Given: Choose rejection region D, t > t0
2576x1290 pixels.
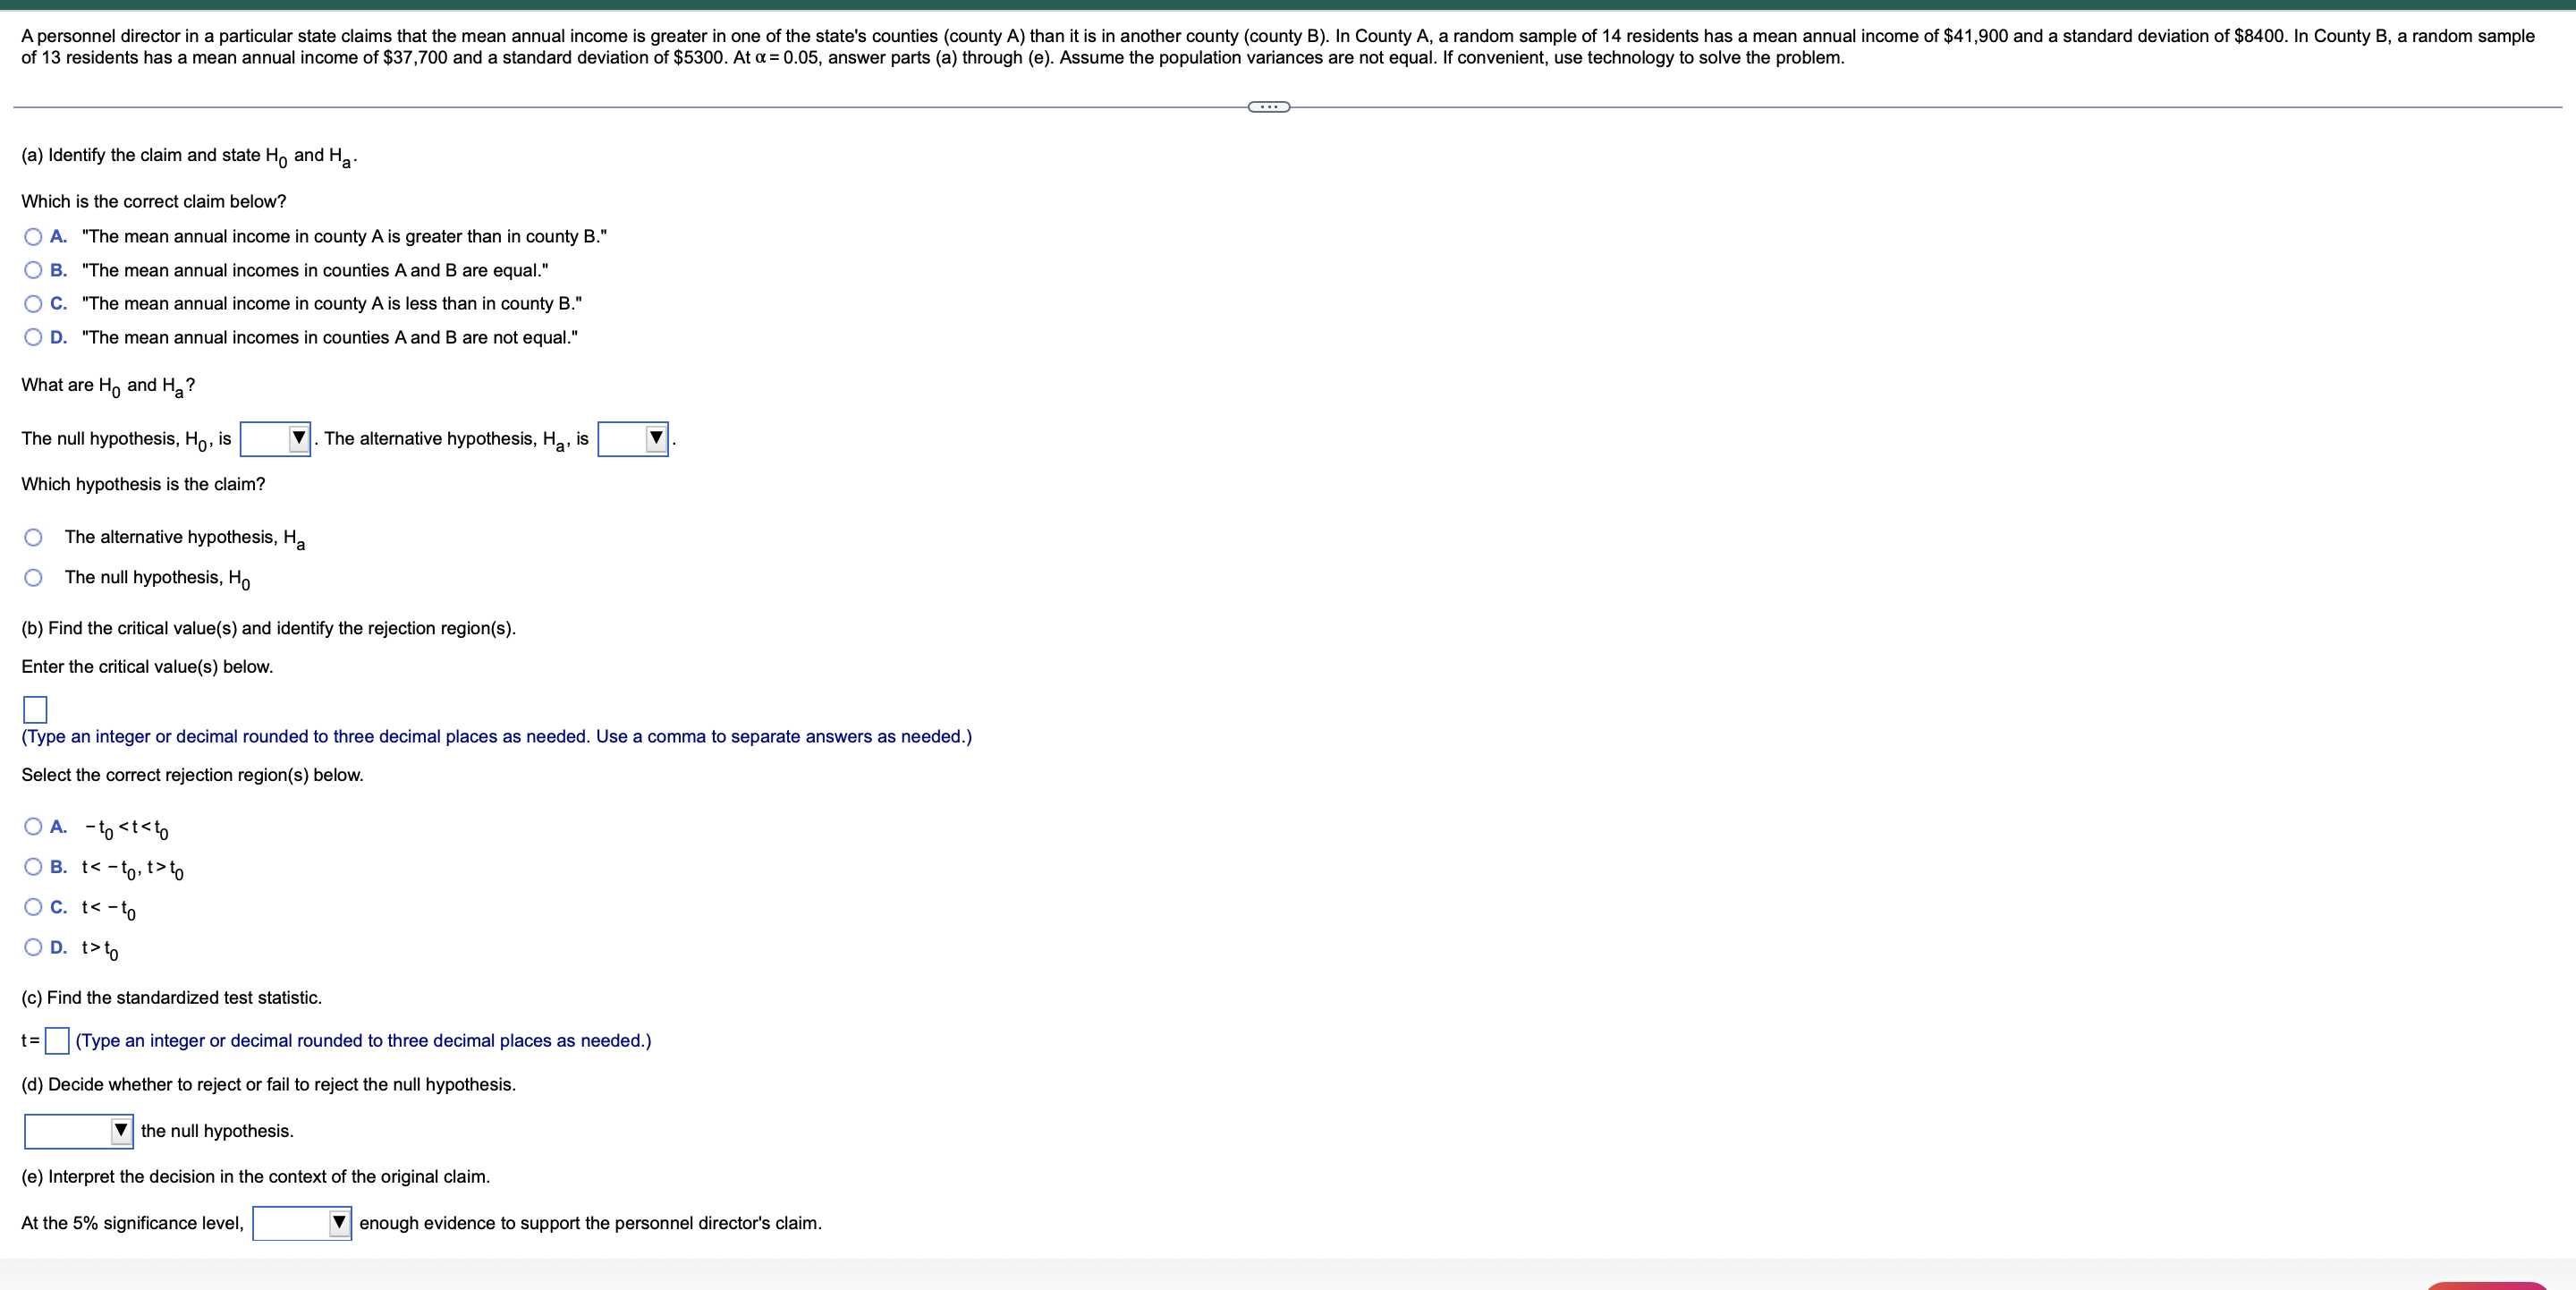Looking at the screenshot, I should (x=33, y=946).
